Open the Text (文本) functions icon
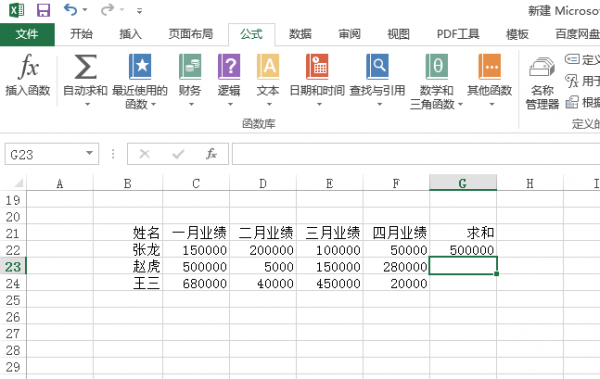600x379 pixels. coord(268,67)
